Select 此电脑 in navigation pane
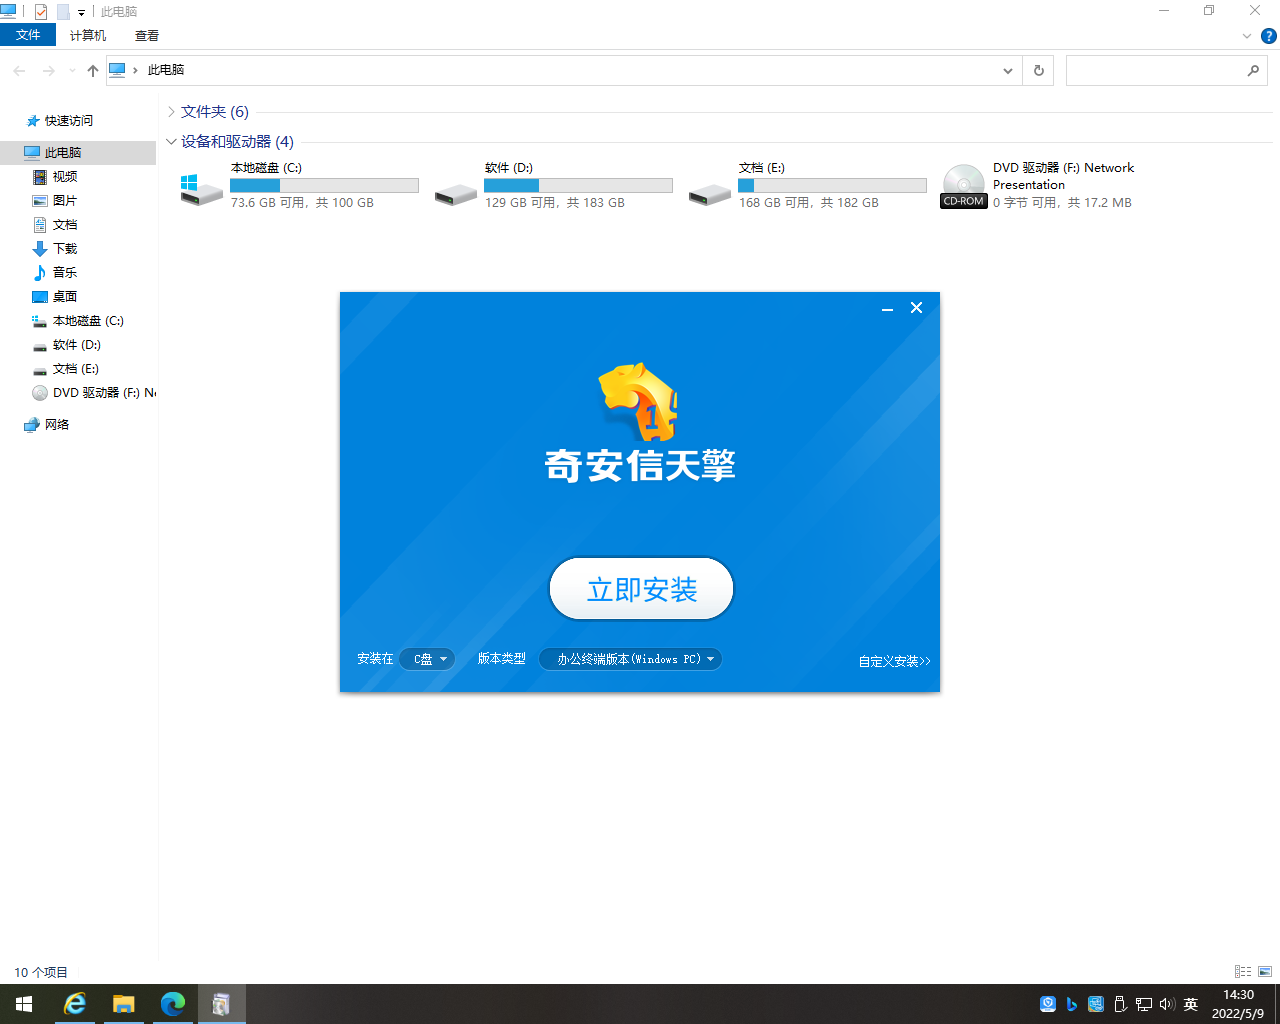 pyautogui.click(x=62, y=153)
